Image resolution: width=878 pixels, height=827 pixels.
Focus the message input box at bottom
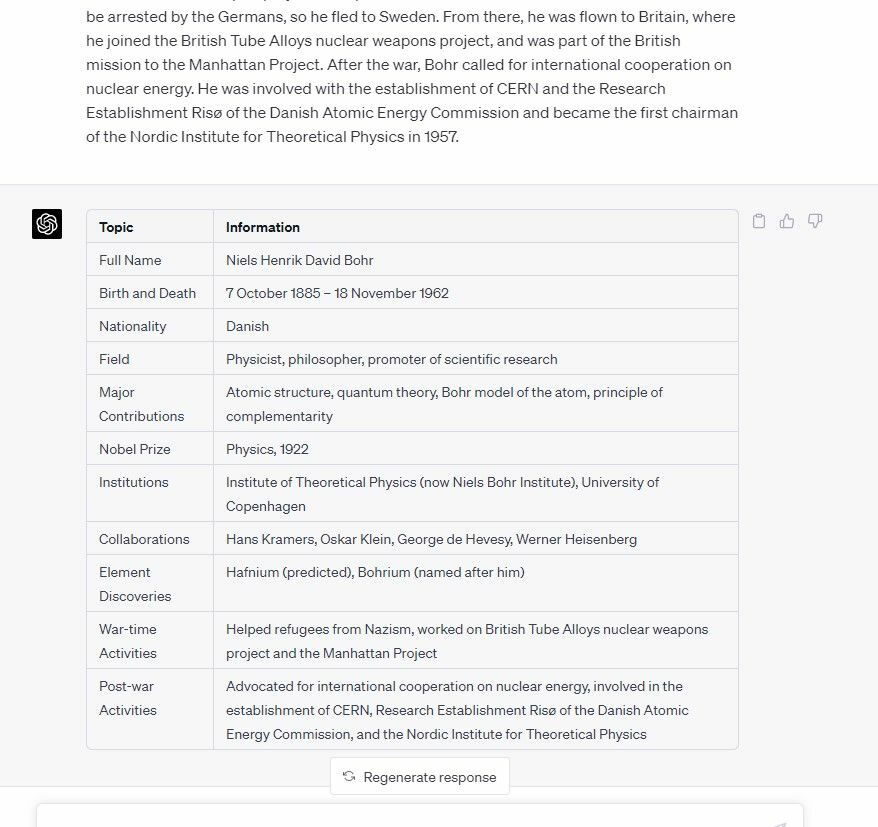[x=420, y=816]
